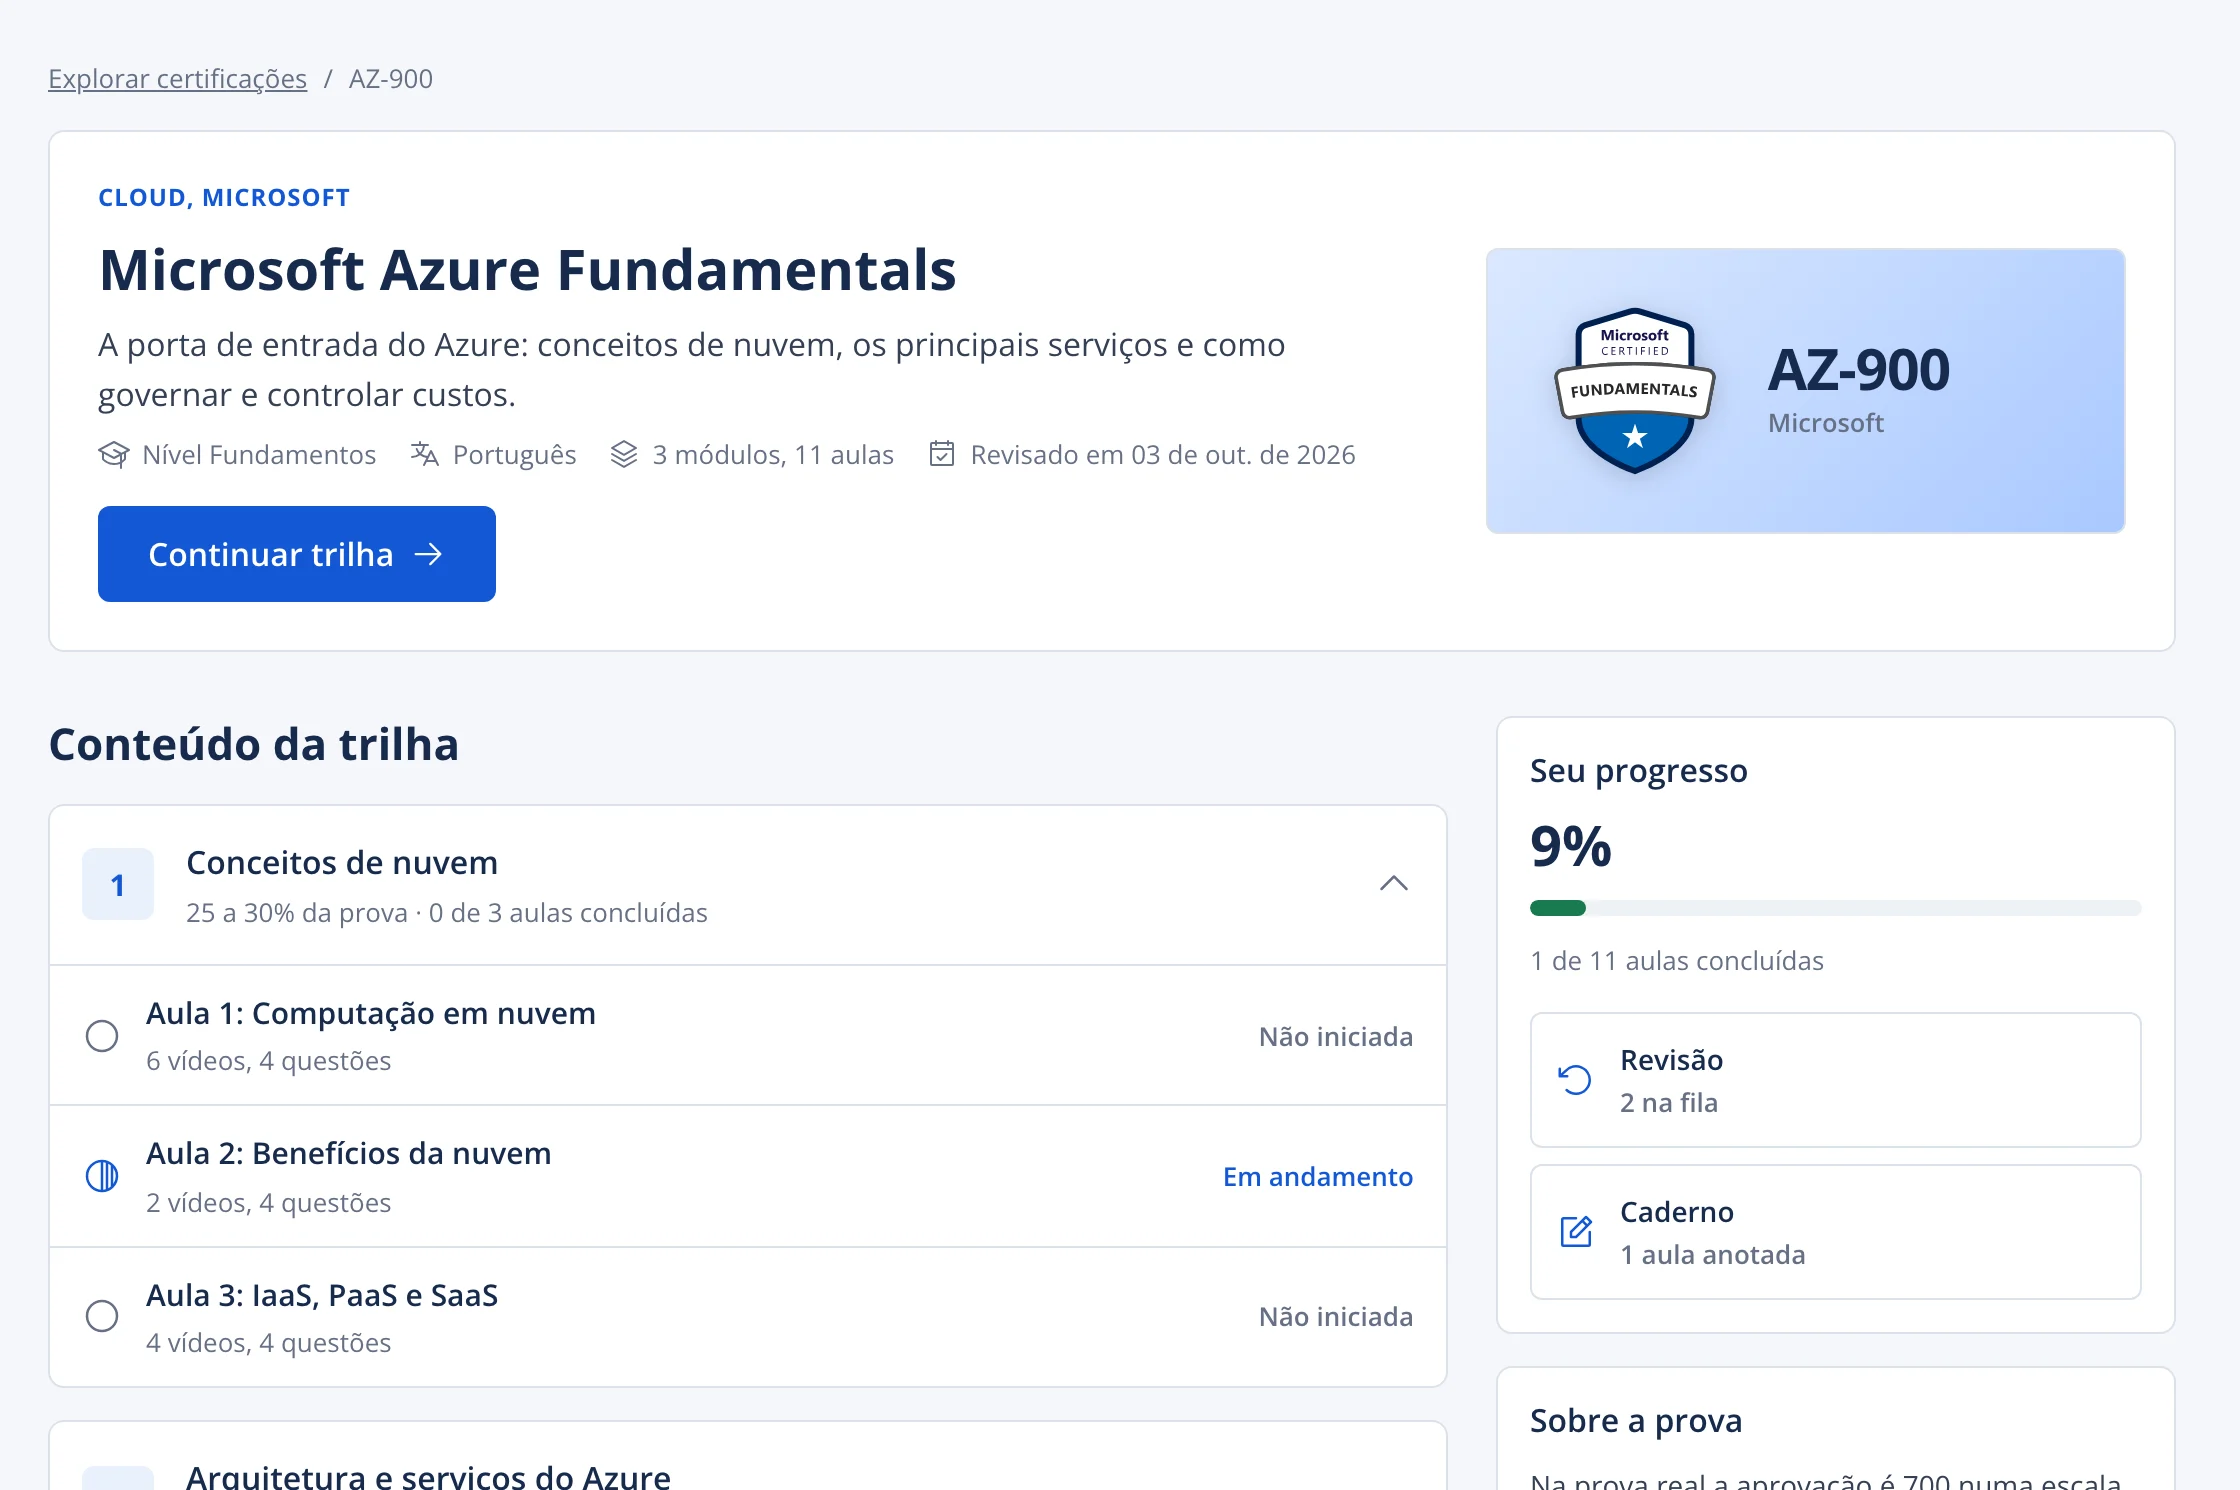Click 2 vídeos, 4 questões text
The height and width of the screenshot is (1490, 2240).
click(269, 1202)
